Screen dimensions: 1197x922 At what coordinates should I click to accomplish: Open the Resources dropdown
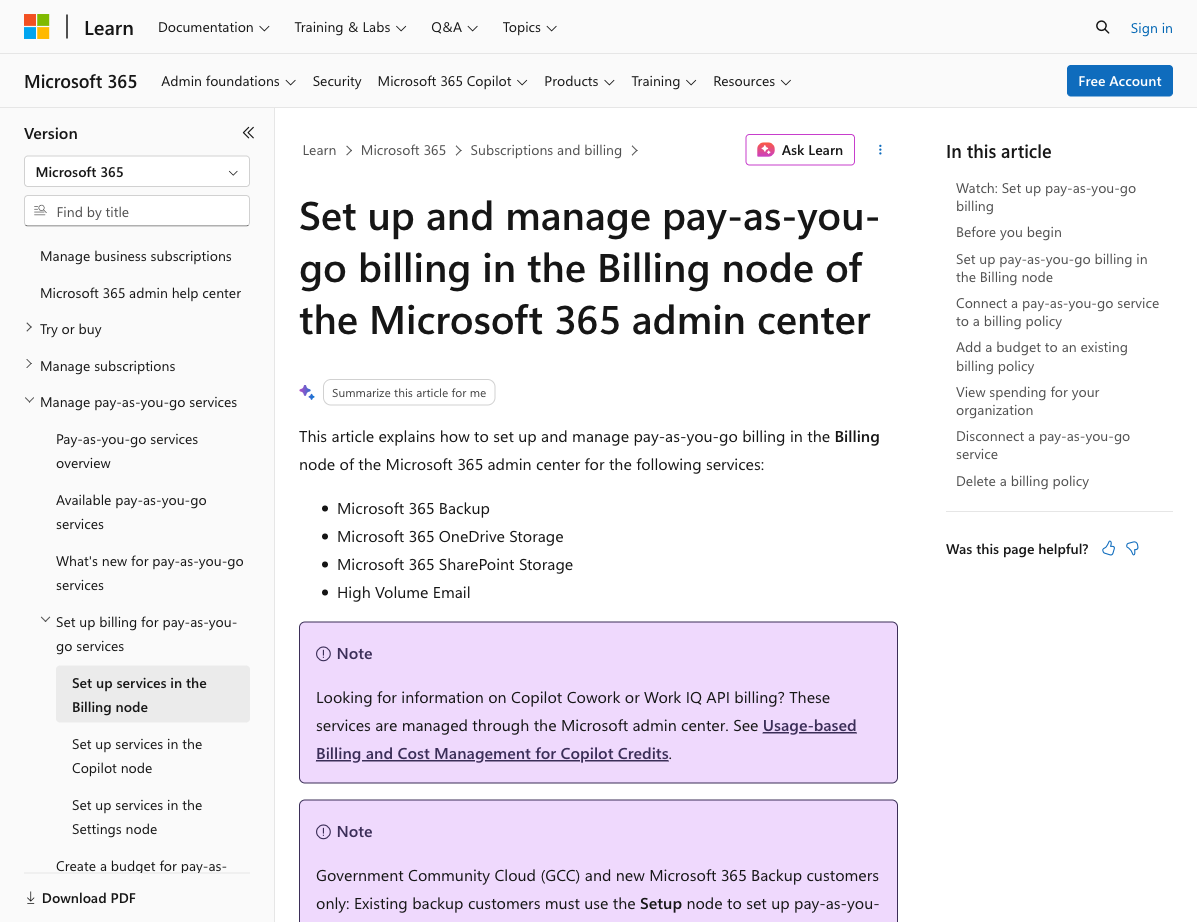point(752,82)
